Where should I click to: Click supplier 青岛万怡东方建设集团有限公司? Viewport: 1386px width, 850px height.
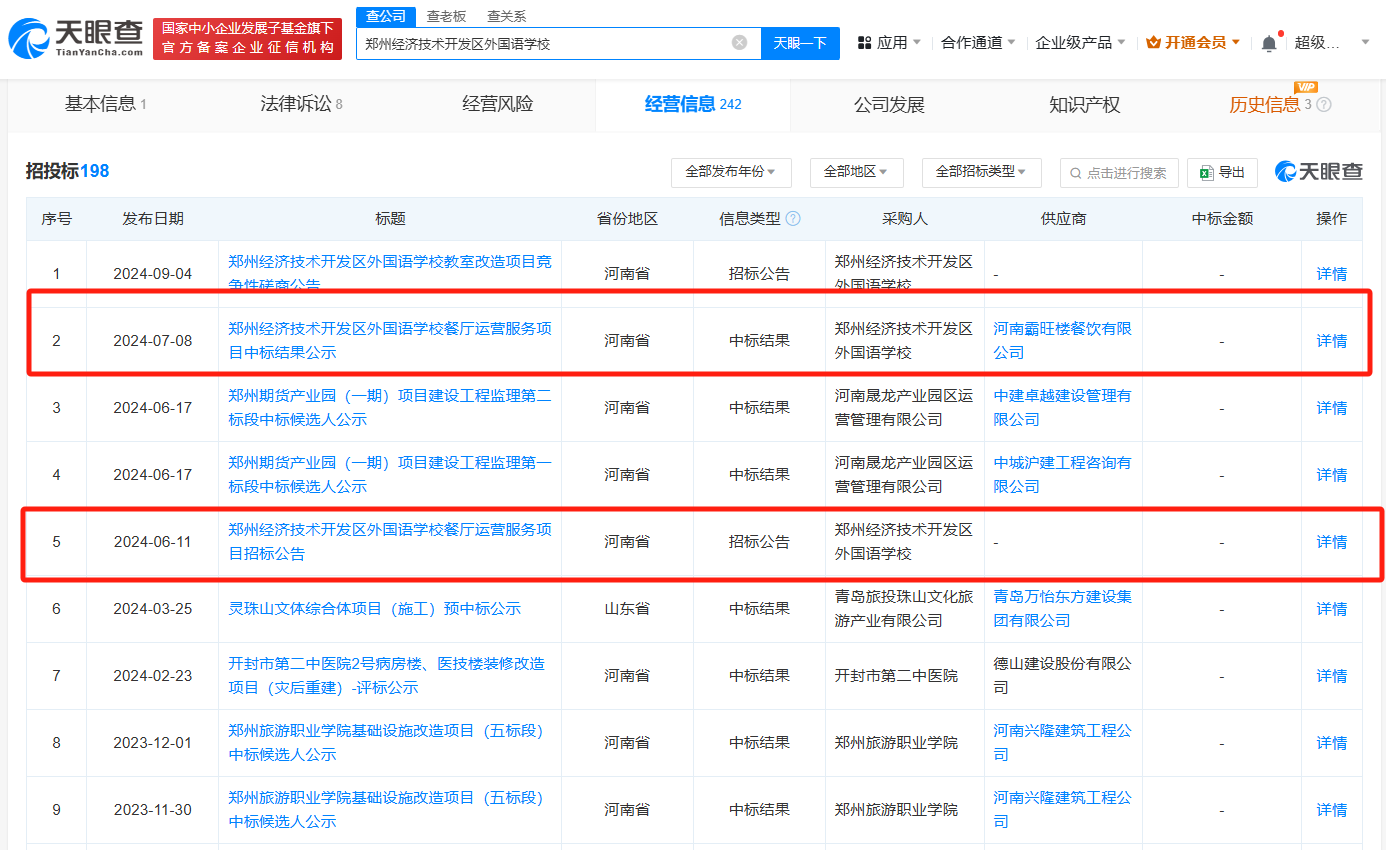(1063, 608)
